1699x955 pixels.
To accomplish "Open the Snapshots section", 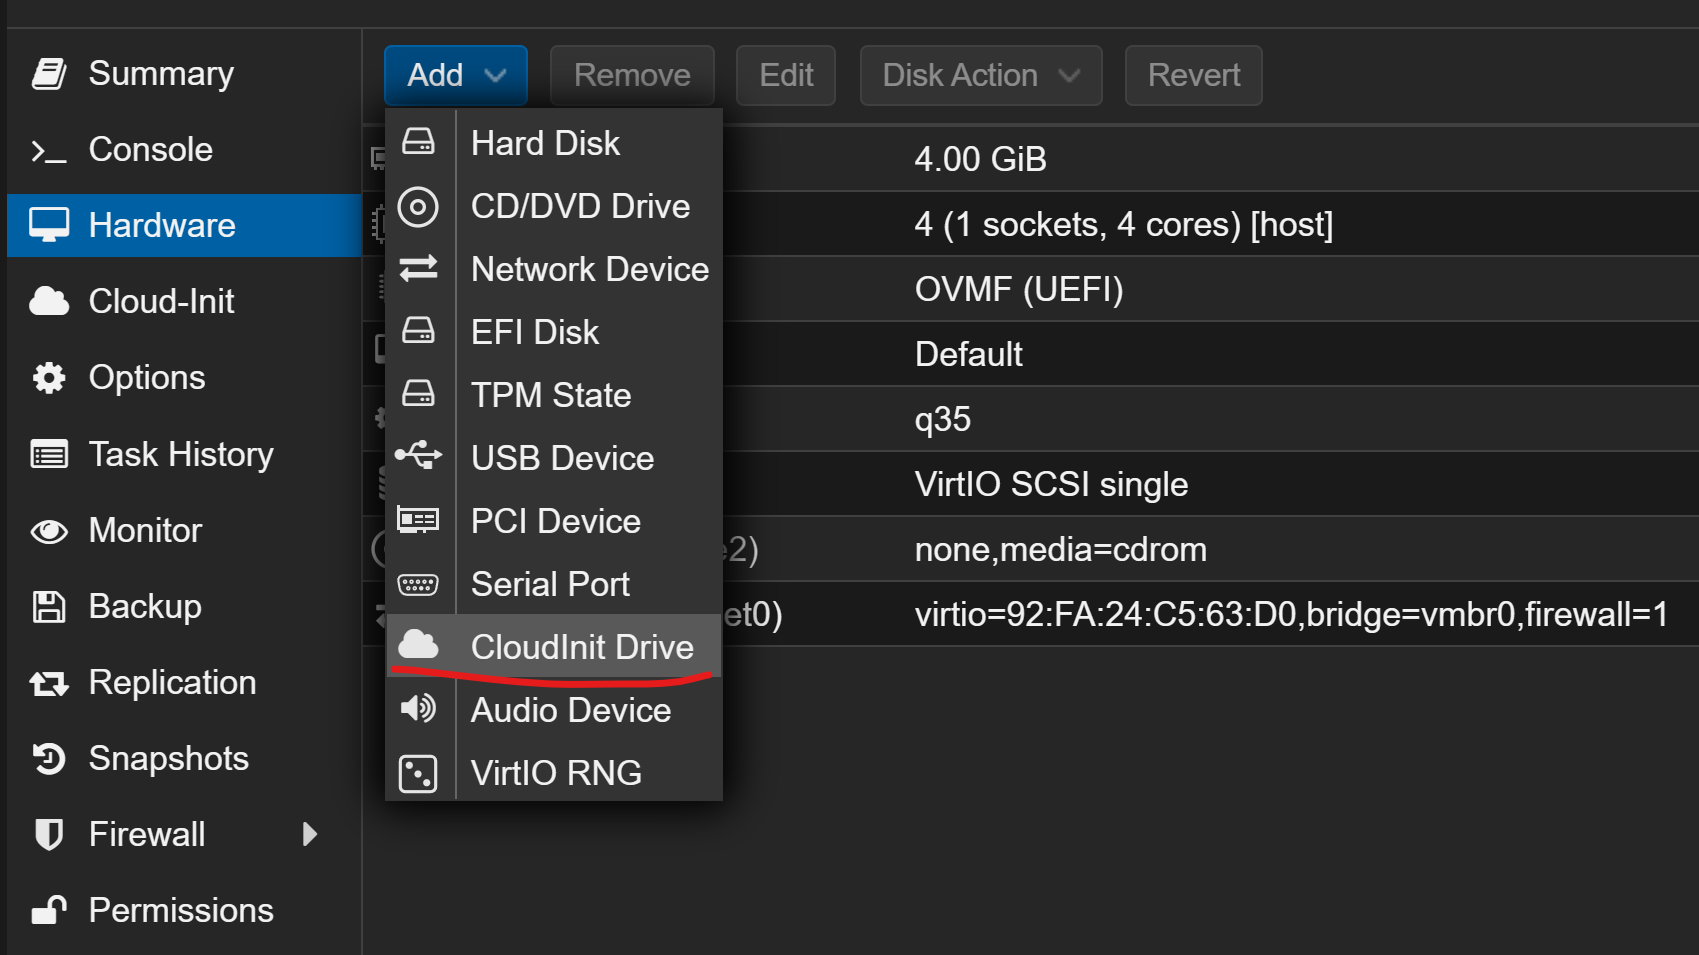I will 168,758.
